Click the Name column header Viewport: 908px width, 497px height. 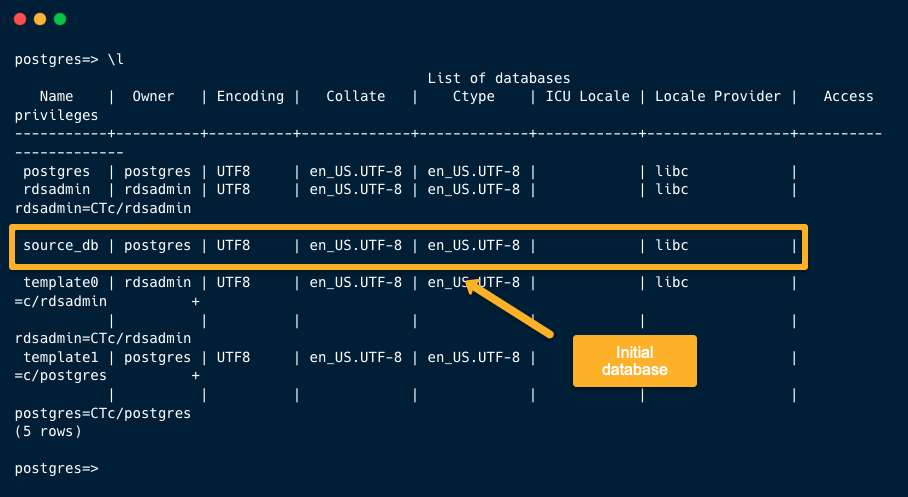click(56, 96)
